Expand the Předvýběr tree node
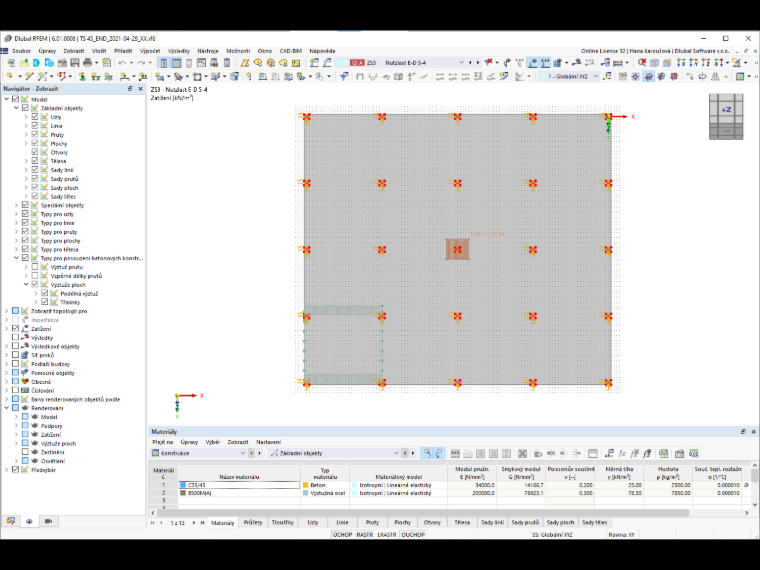Image resolution: width=760 pixels, height=570 pixels. click(x=7, y=470)
